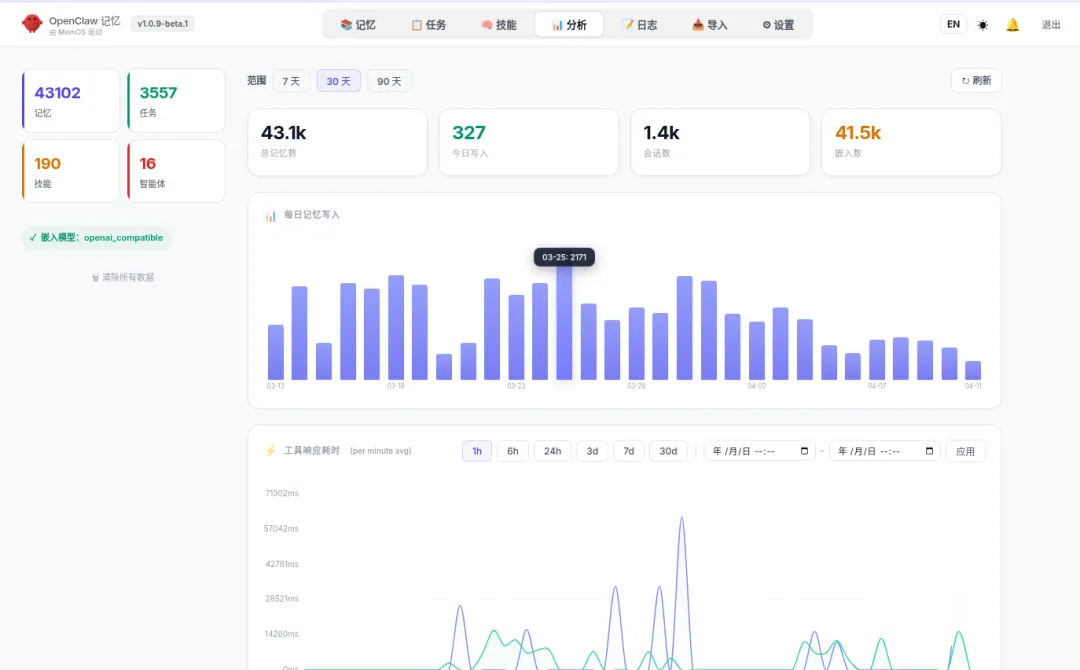The image size is (1080, 670).
Task: Click the lightning icon beside 工具响应耗时
Action: [x=271, y=450]
